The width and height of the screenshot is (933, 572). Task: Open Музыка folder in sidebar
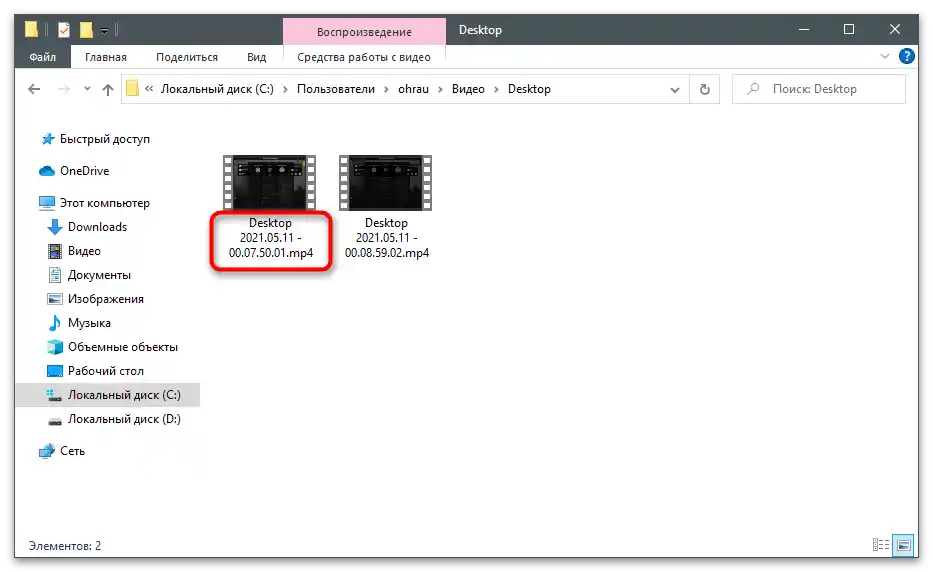[x=89, y=323]
